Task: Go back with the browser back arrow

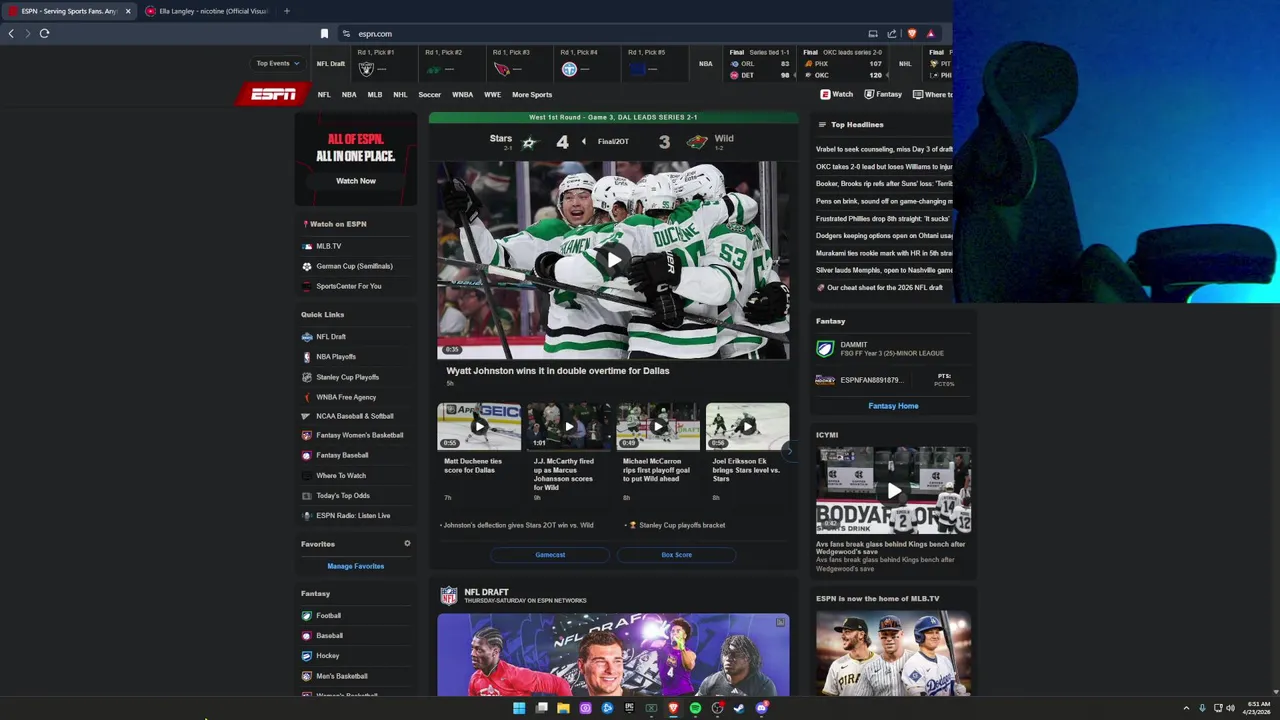Action: (11, 33)
